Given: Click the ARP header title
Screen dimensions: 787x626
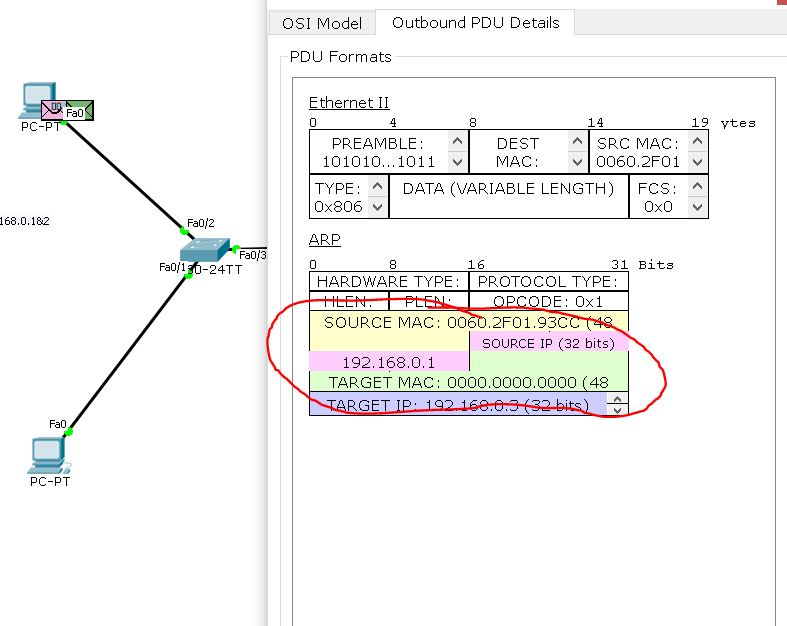Looking at the screenshot, I should (324, 239).
